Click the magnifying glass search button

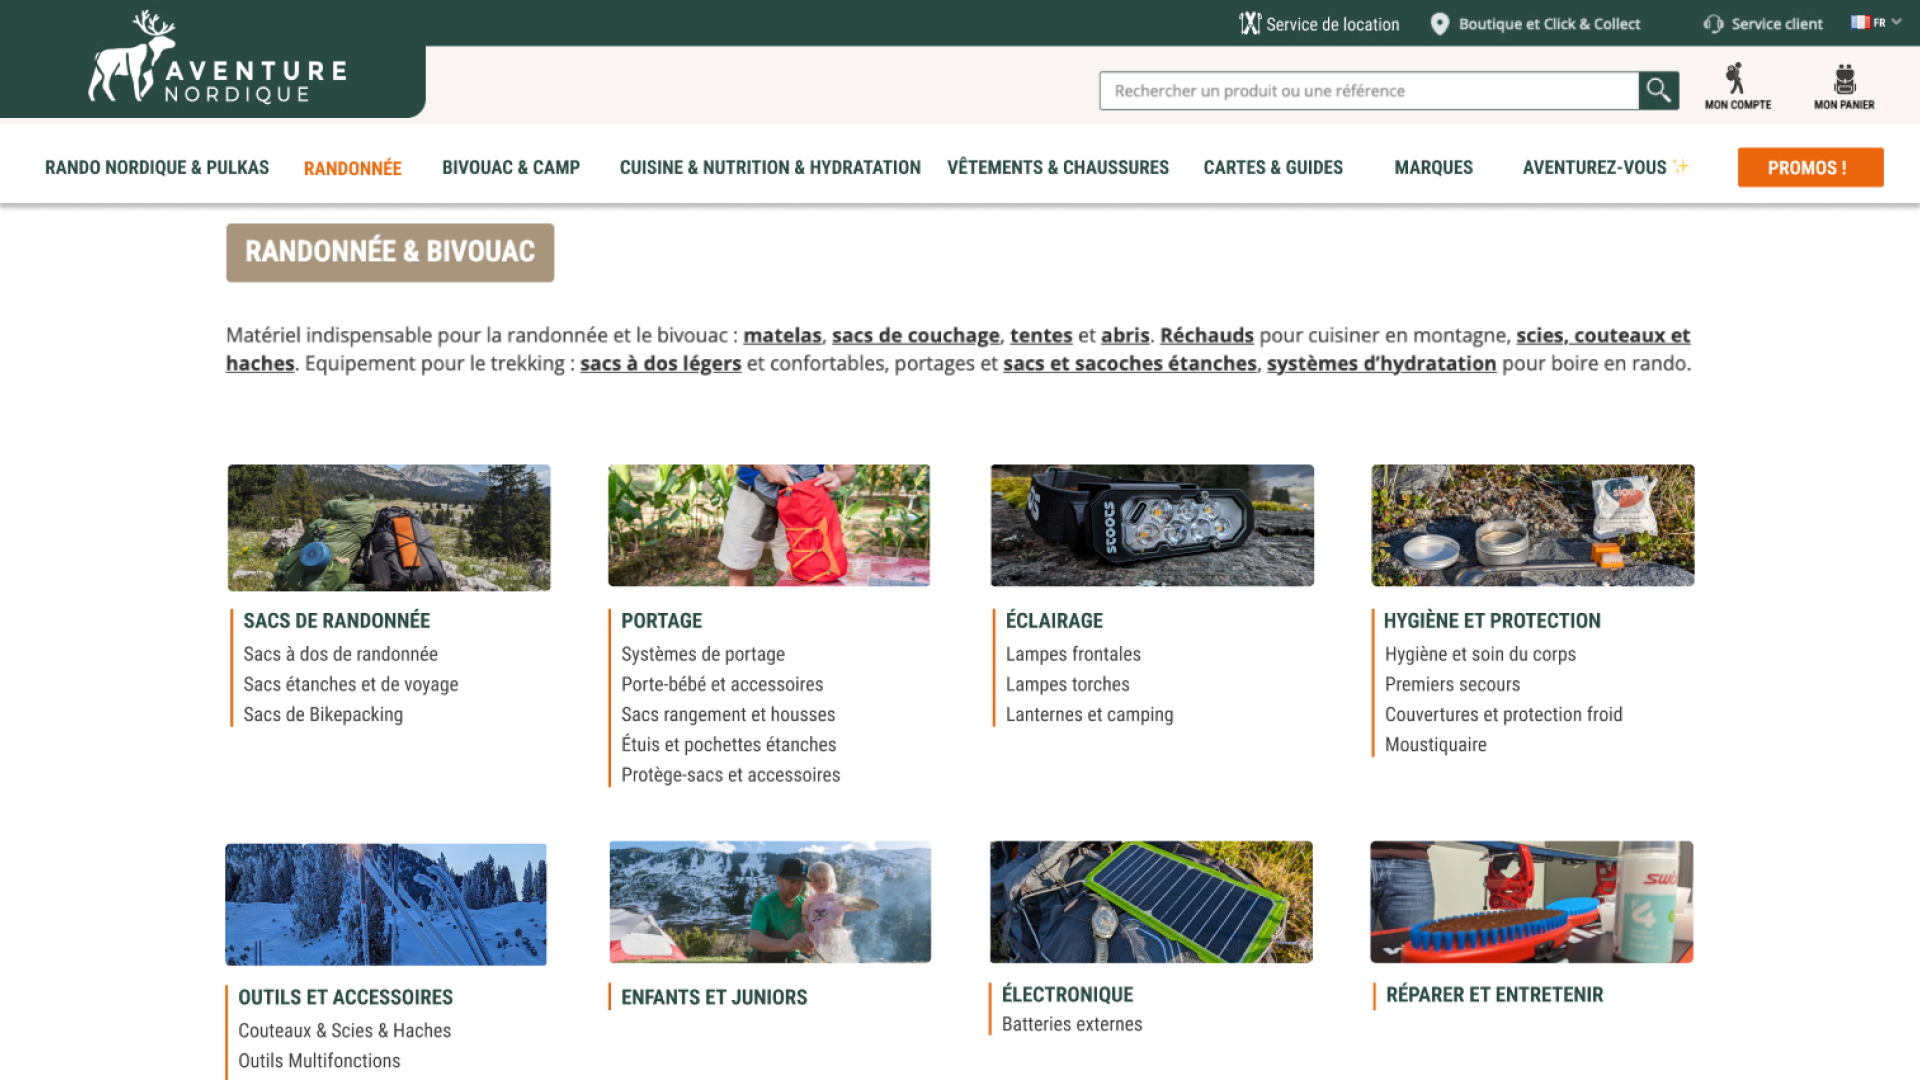1658,91
